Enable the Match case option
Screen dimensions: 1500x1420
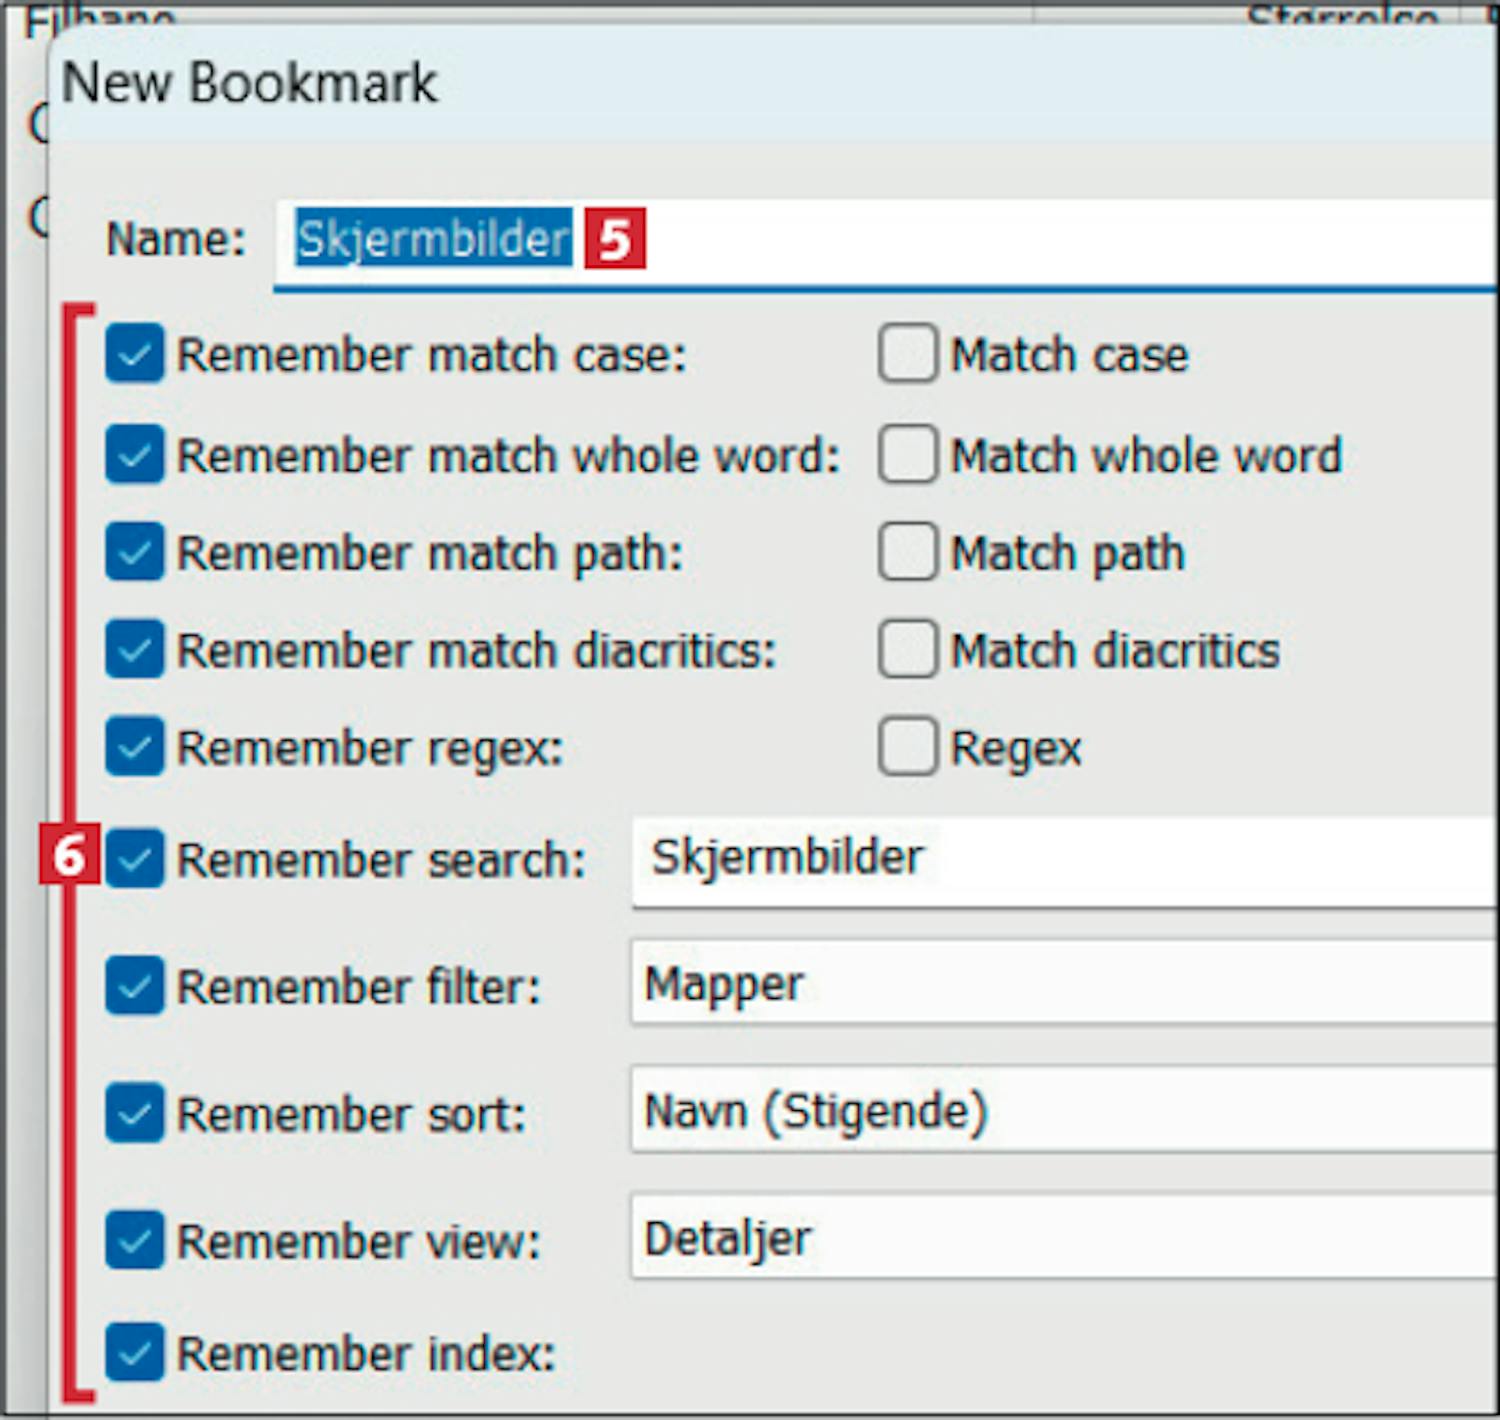[x=908, y=354]
